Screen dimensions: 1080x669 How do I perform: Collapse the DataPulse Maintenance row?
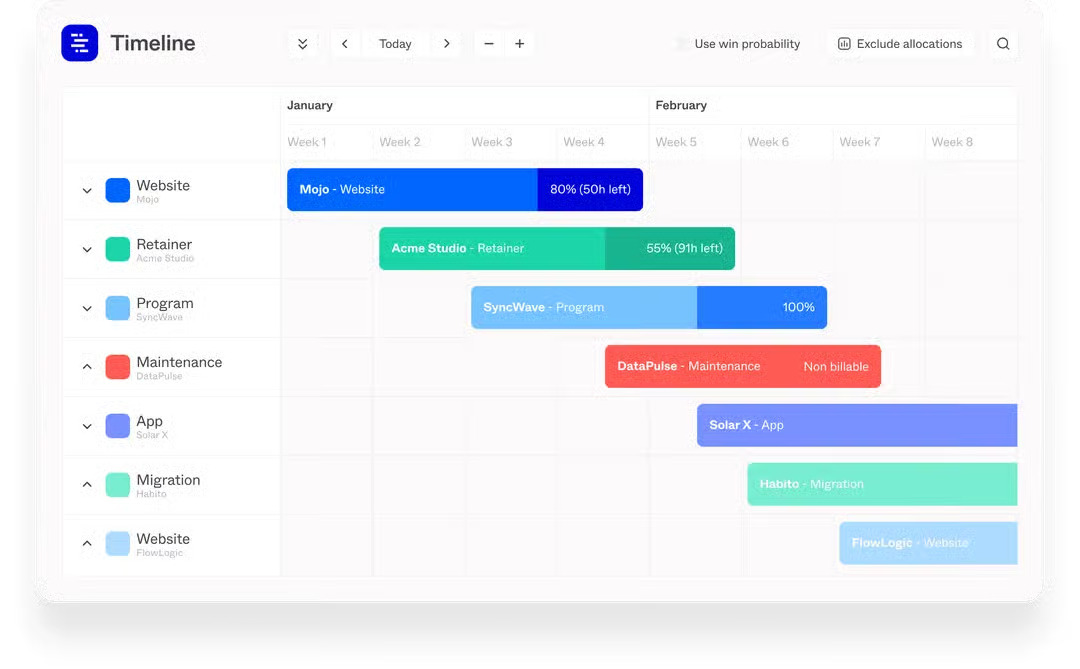tap(87, 367)
